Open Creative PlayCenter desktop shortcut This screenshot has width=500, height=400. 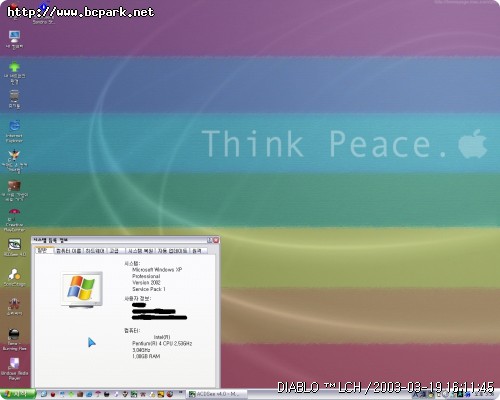pos(14,220)
